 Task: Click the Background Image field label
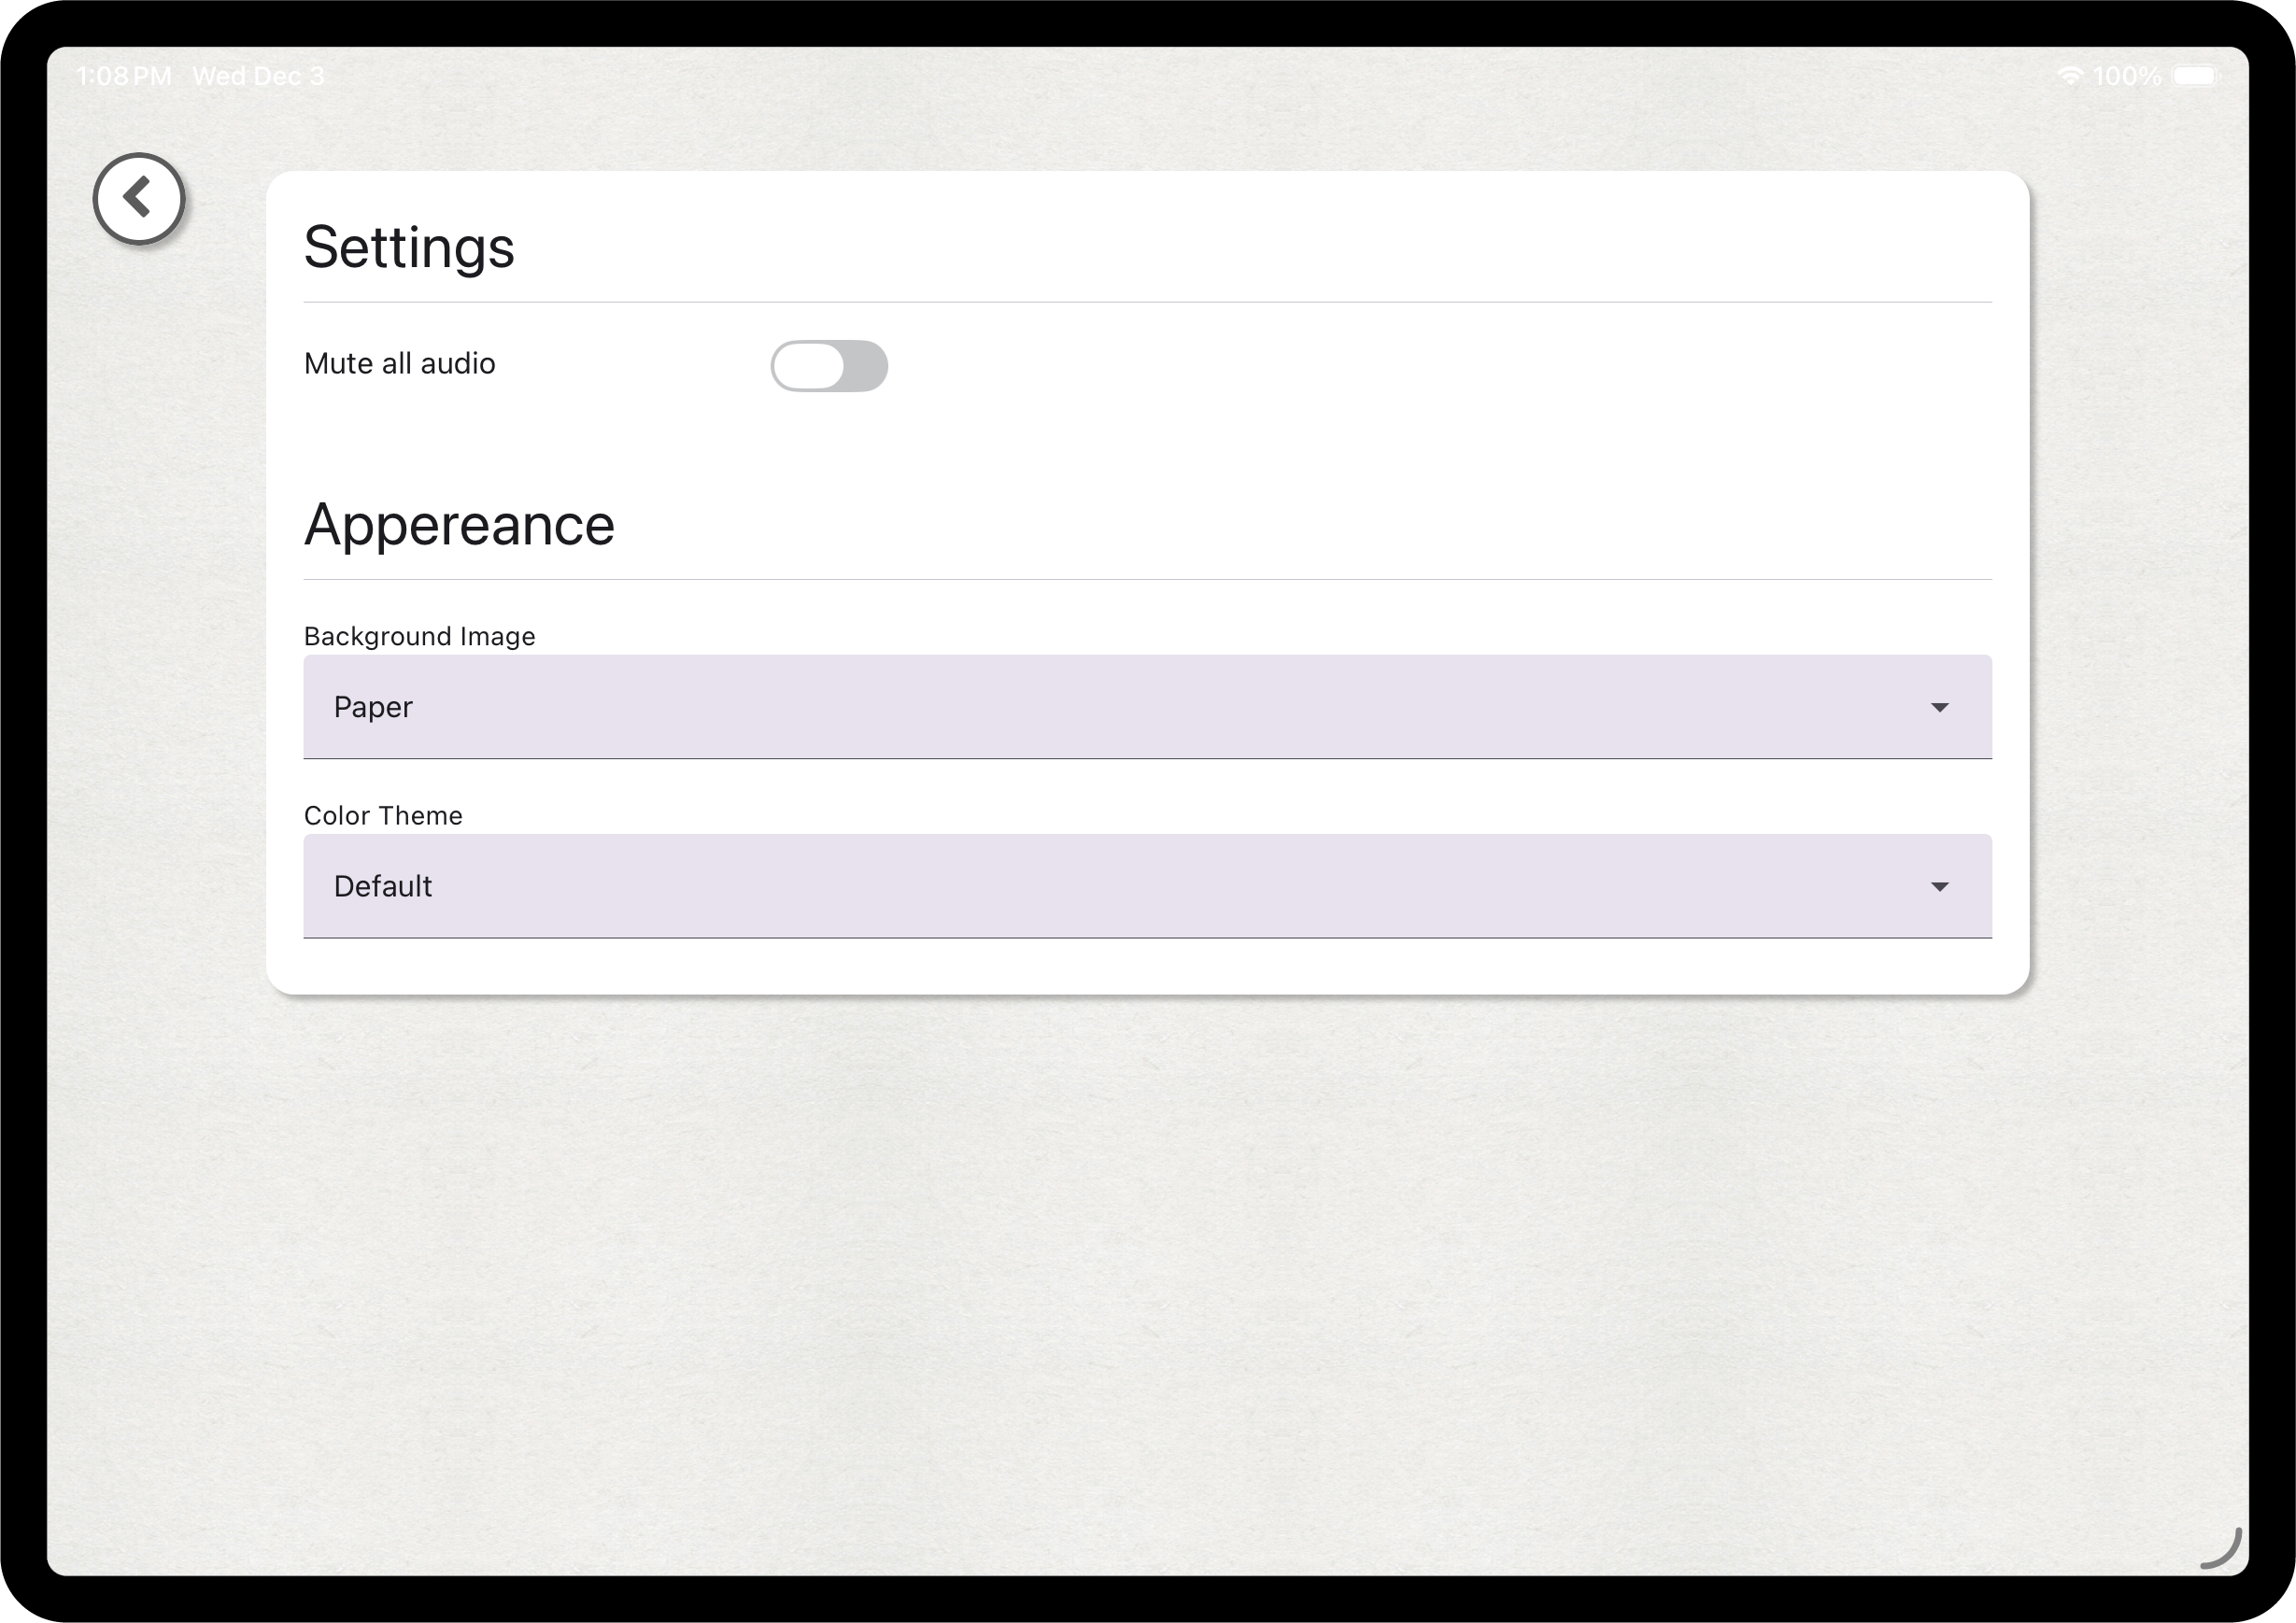coord(419,637)
